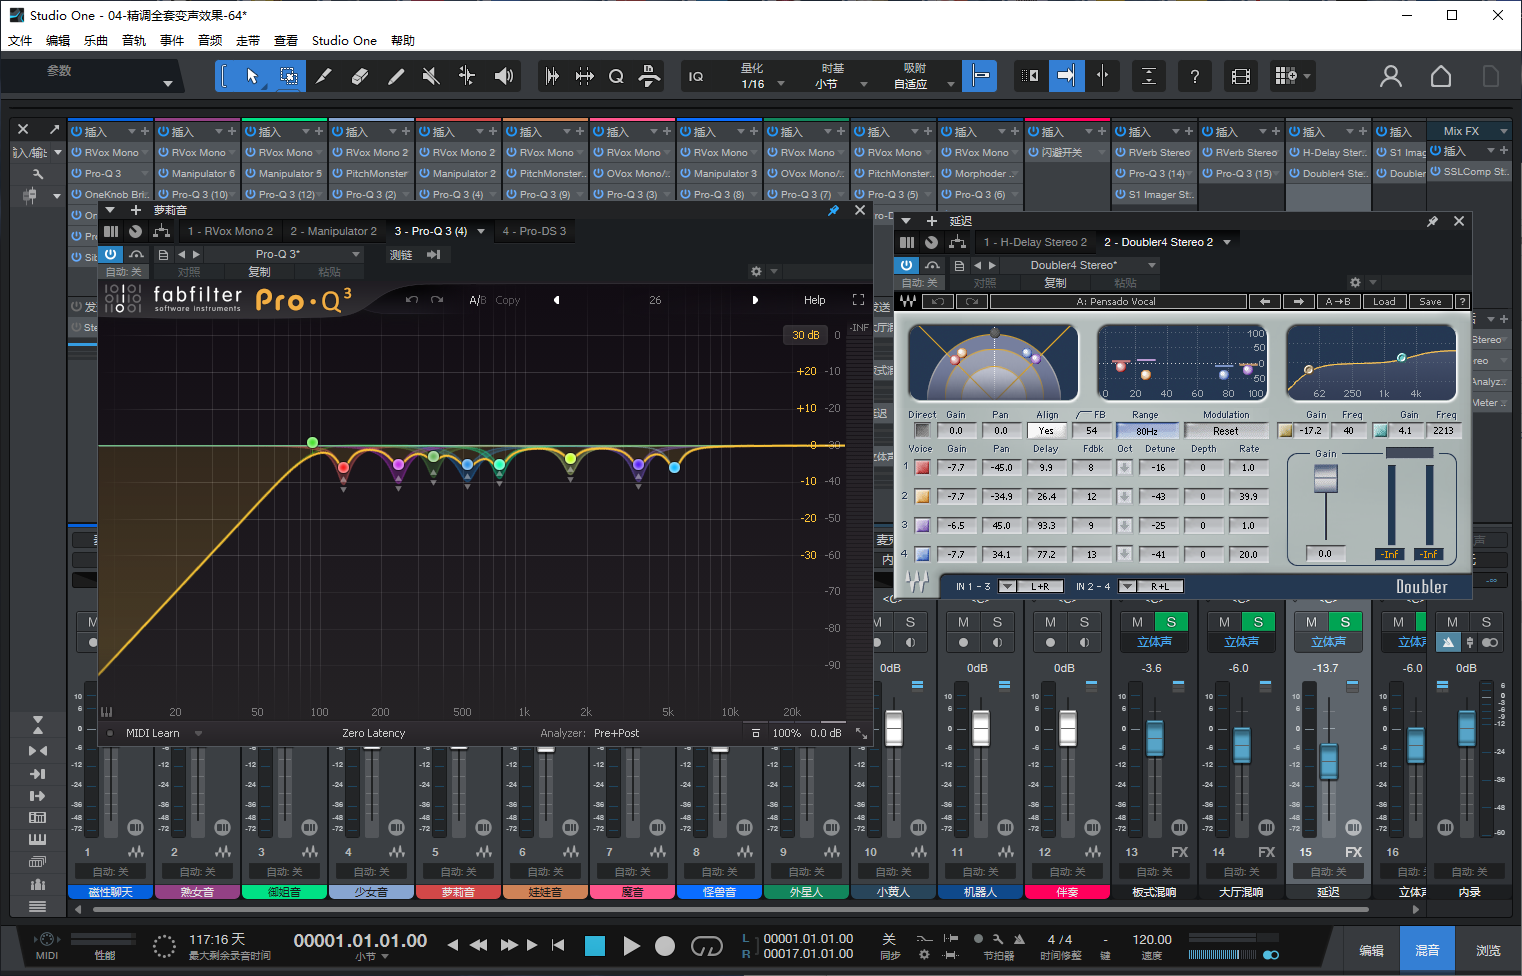This screenshot has height=976, width=1522.
Task: Click the Save button in the Waves Doubler
Action: [x=1430, y=300]
